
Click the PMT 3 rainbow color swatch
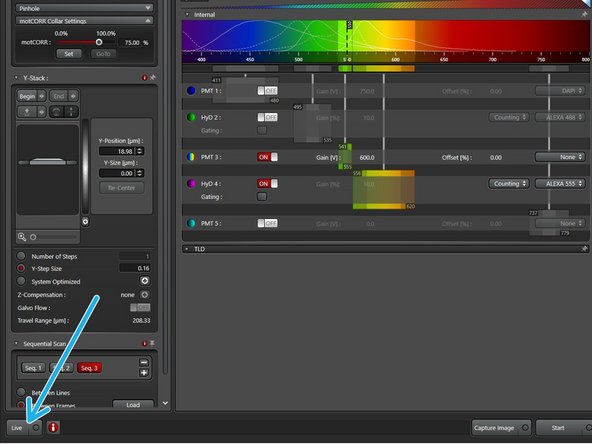[191, 157]
